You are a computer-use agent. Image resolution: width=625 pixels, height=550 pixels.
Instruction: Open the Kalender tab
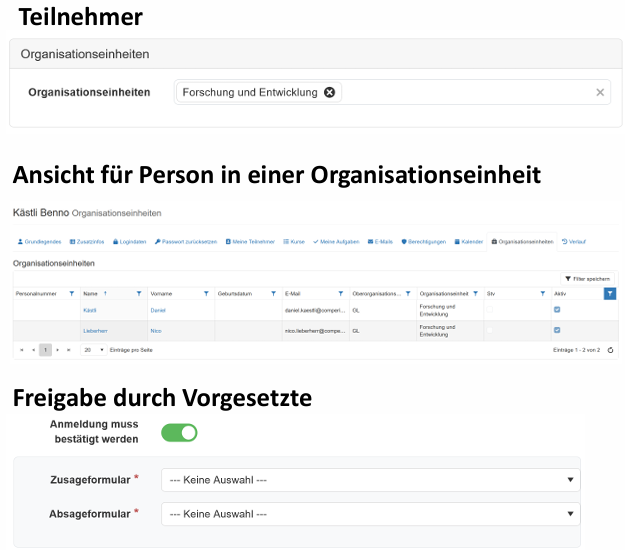(x=469, y=242)
